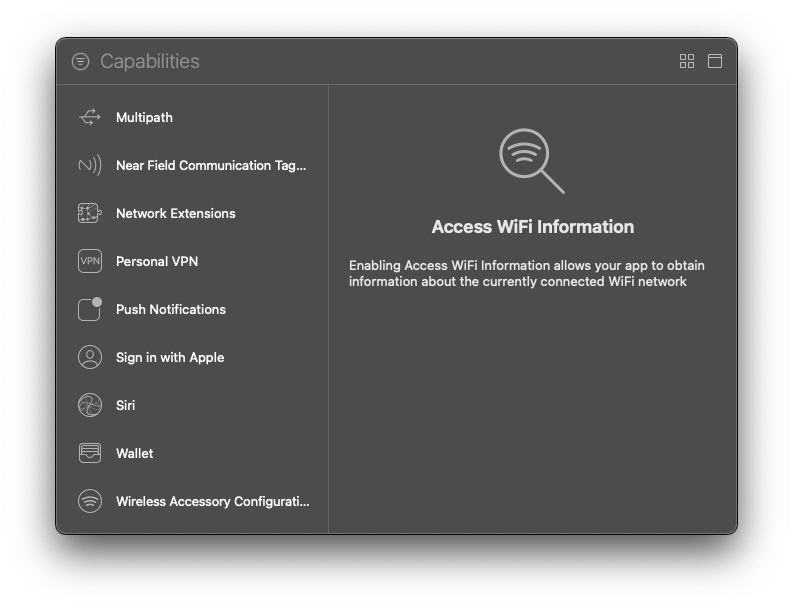Click the Wallet icon
This screenshot has width=793, height=608.
click(x=90, y=453)
